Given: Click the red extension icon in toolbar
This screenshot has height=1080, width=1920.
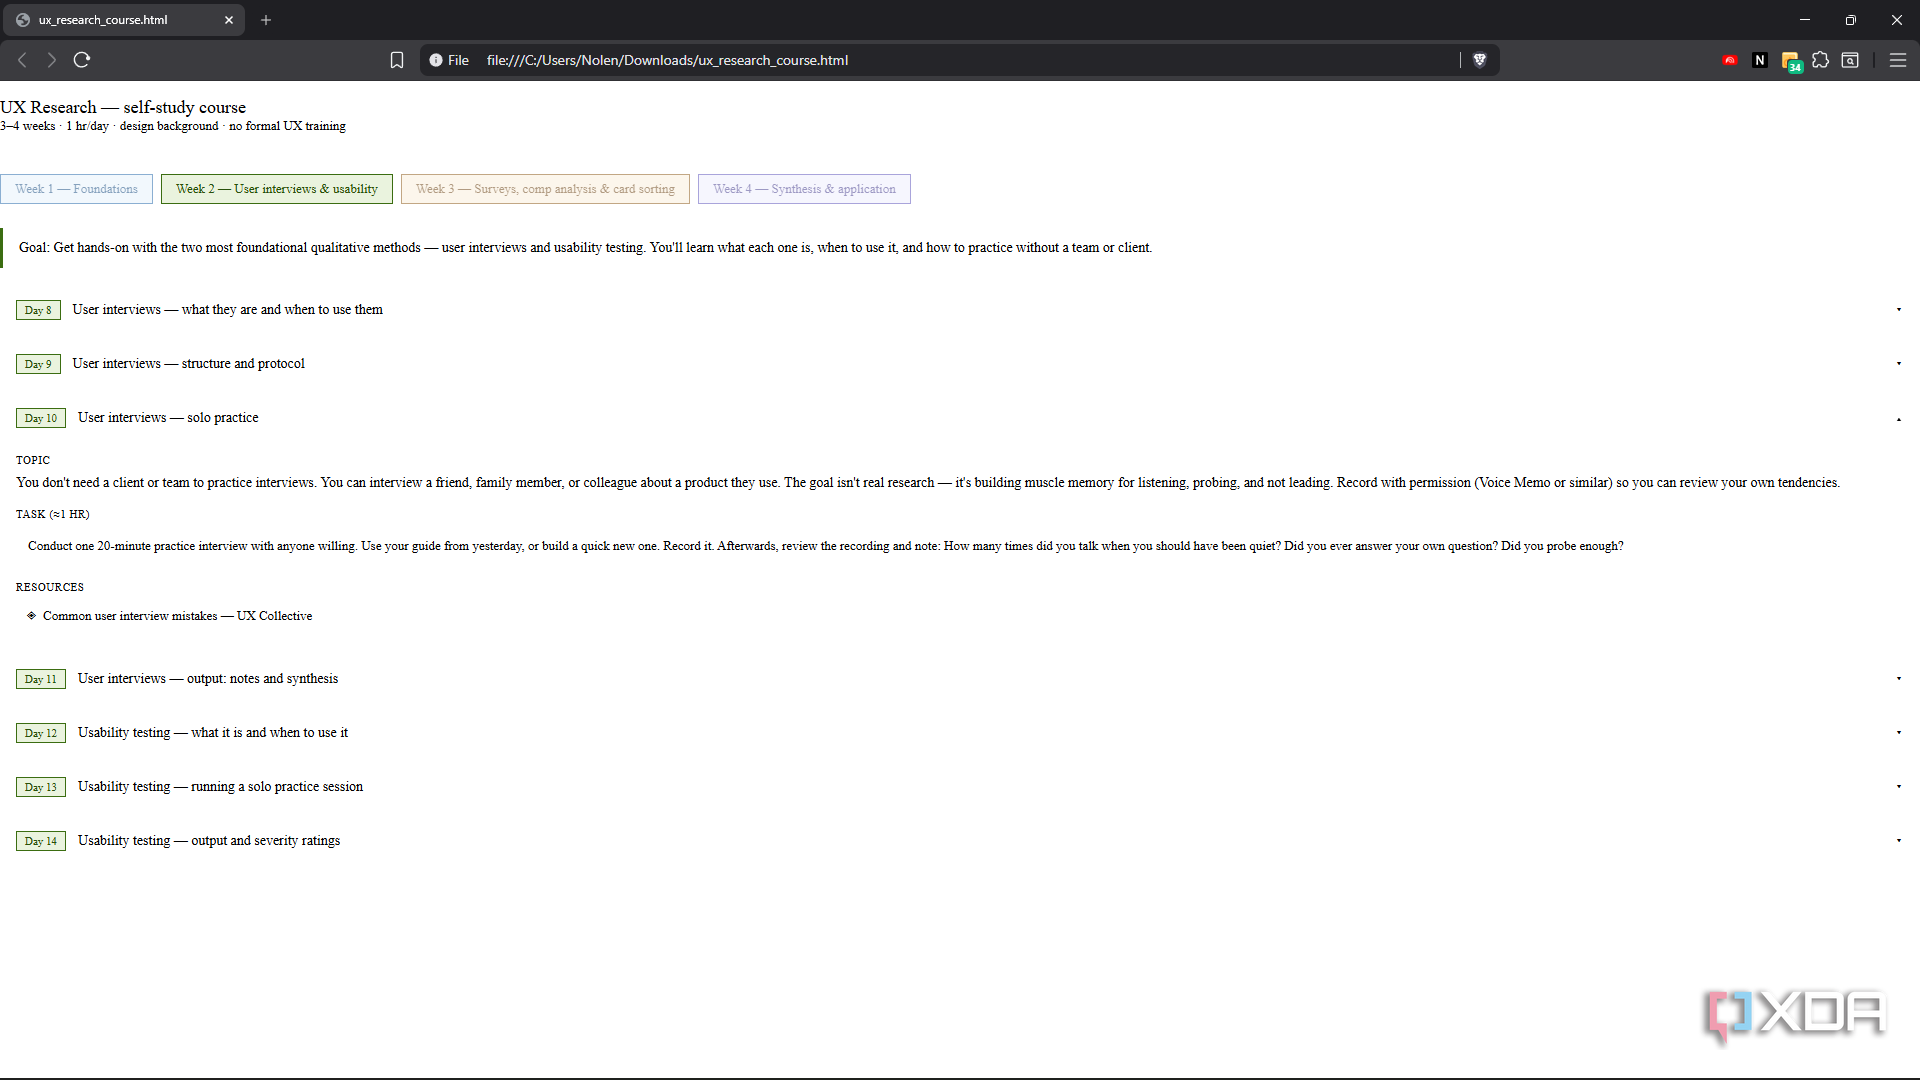Looking at the screenshot, I should click(x=1730, y=60).
